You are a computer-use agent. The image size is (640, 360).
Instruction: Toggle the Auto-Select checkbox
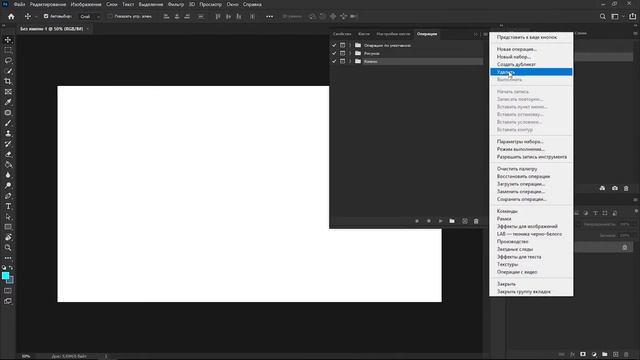(x=46, y=16)
